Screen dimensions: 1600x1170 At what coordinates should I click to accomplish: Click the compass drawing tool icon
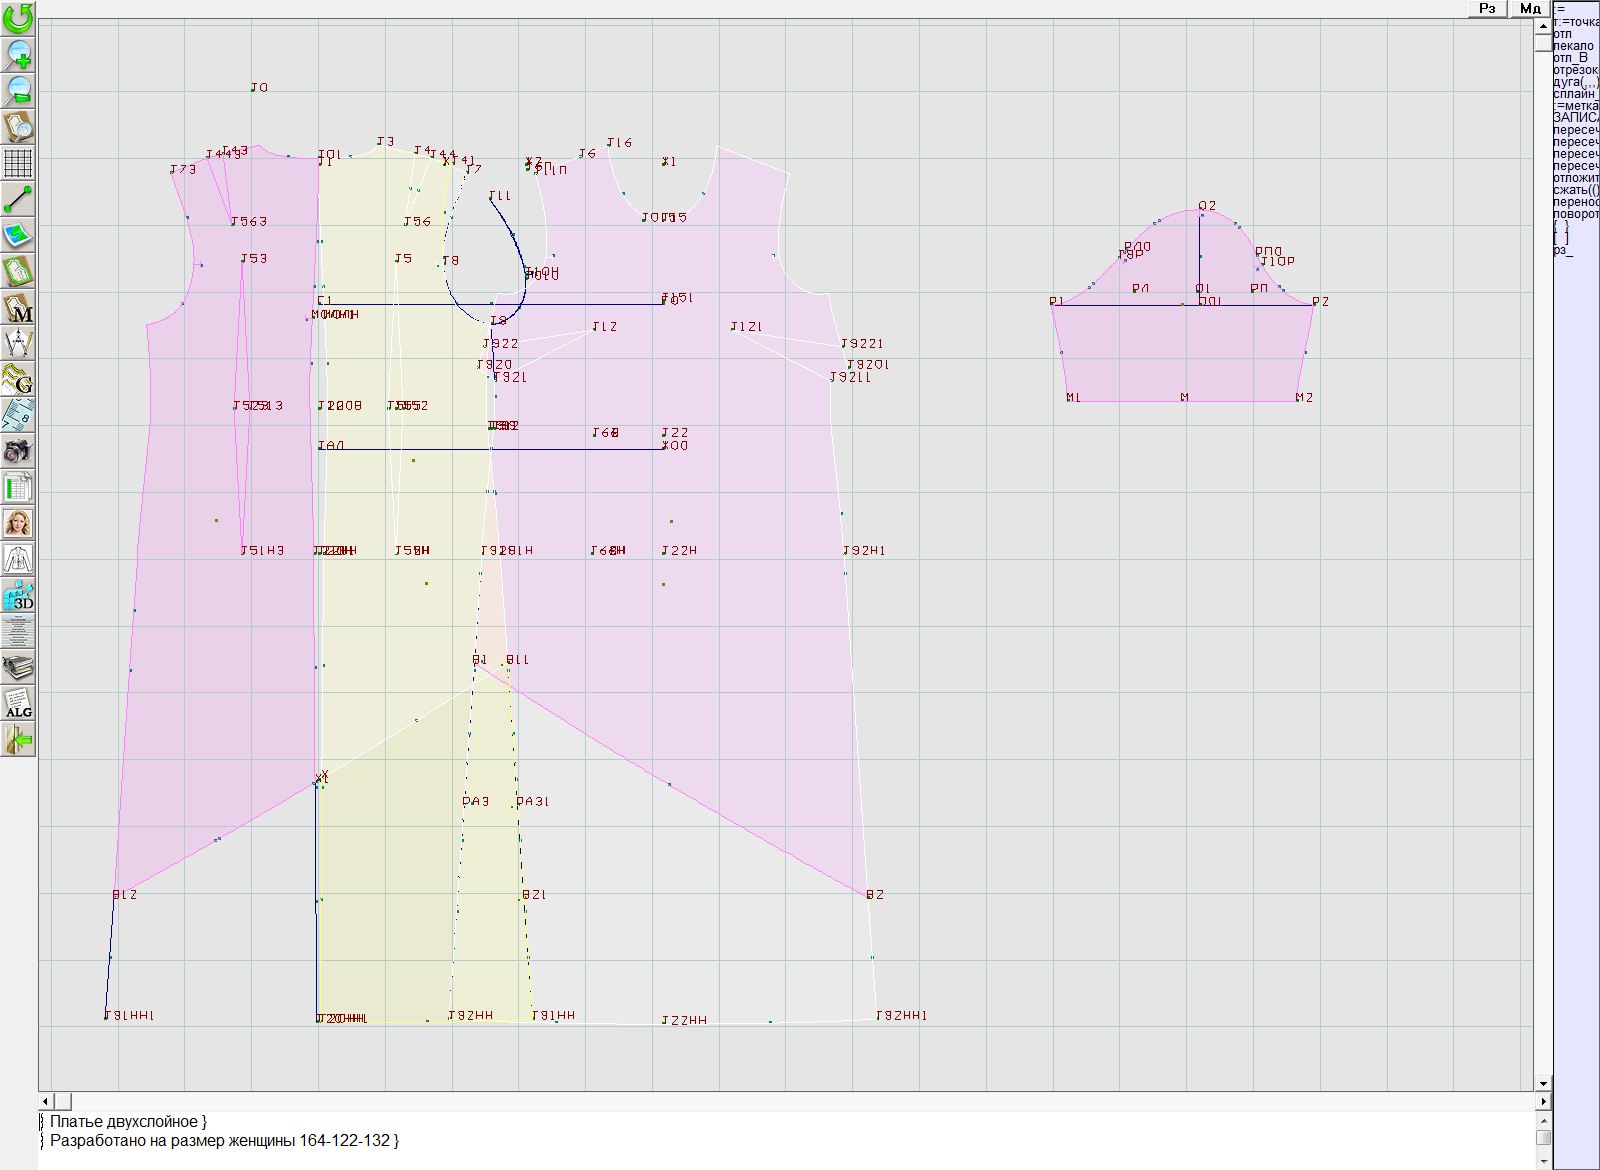pos(18,343)
